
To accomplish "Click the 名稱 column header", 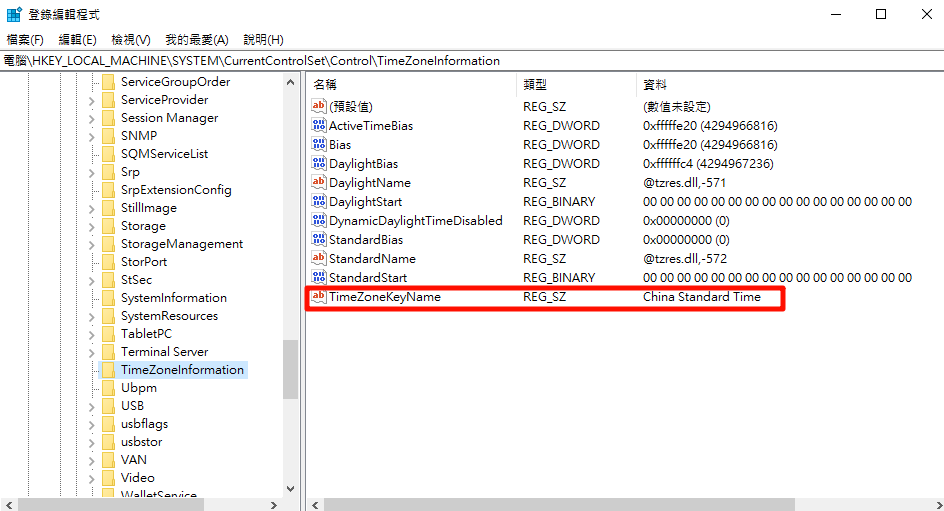I will point(326,85).
